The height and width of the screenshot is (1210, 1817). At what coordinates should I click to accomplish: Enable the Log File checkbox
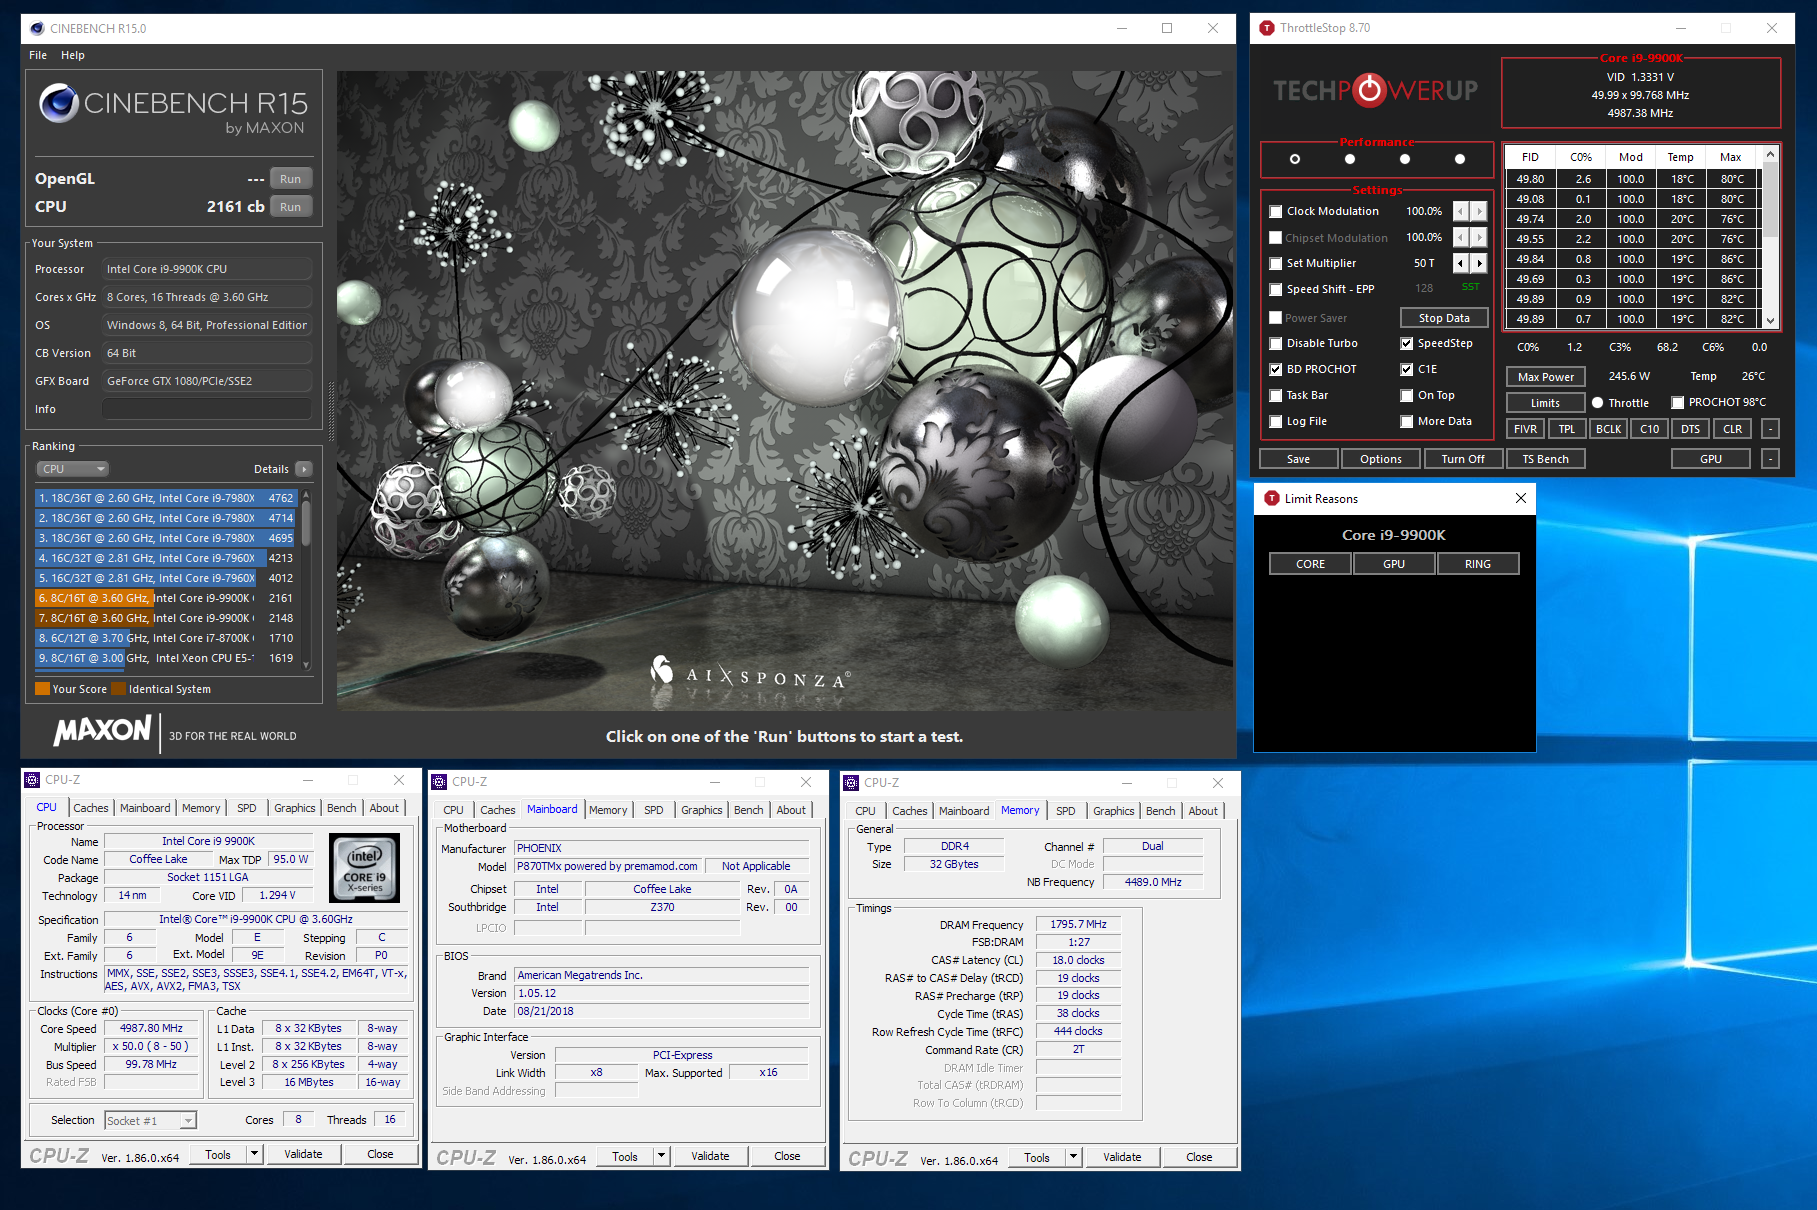1276,421
